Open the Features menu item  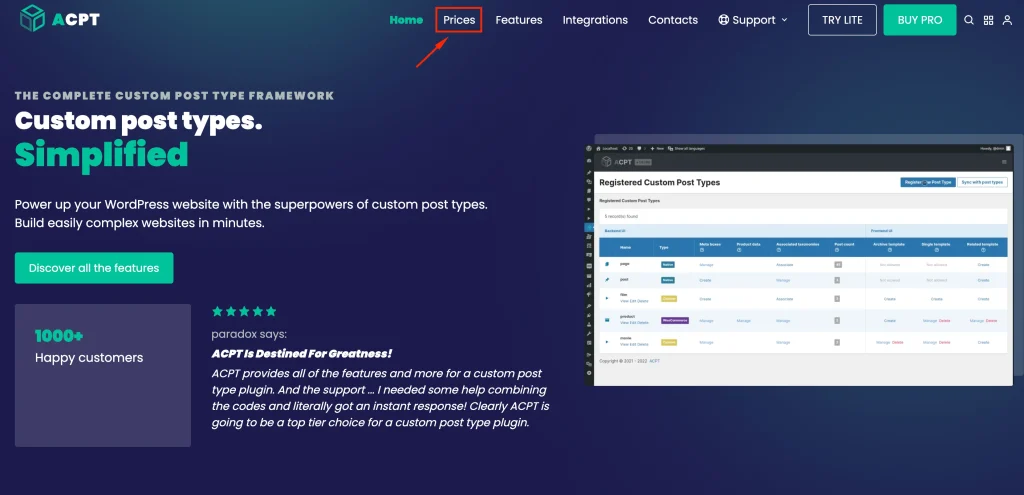pyautogui.click(x=519, y=20)
